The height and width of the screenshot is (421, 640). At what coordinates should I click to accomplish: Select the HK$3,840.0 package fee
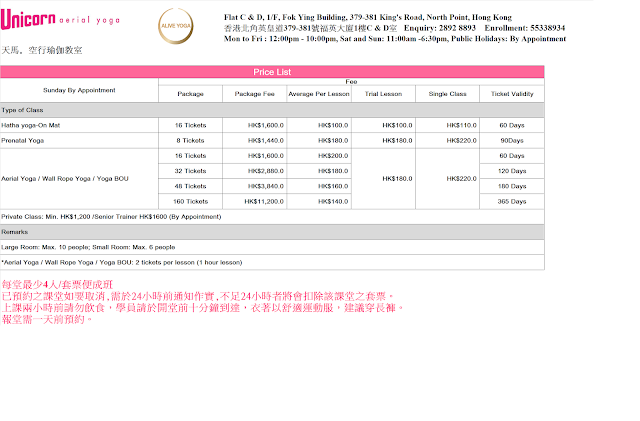(266, 186)
